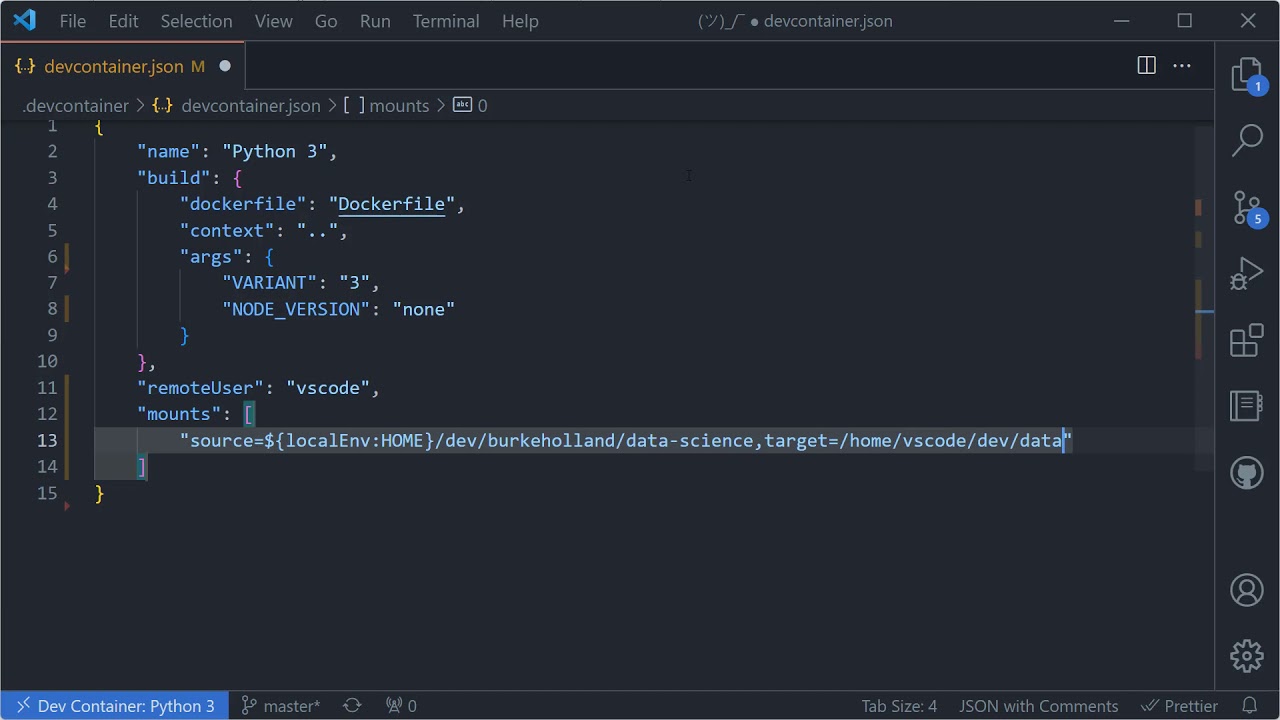The height and width of the screenshot is (720, 1280).
Task: Open the Search view in activity bar
Action: tap(1247, 140)
